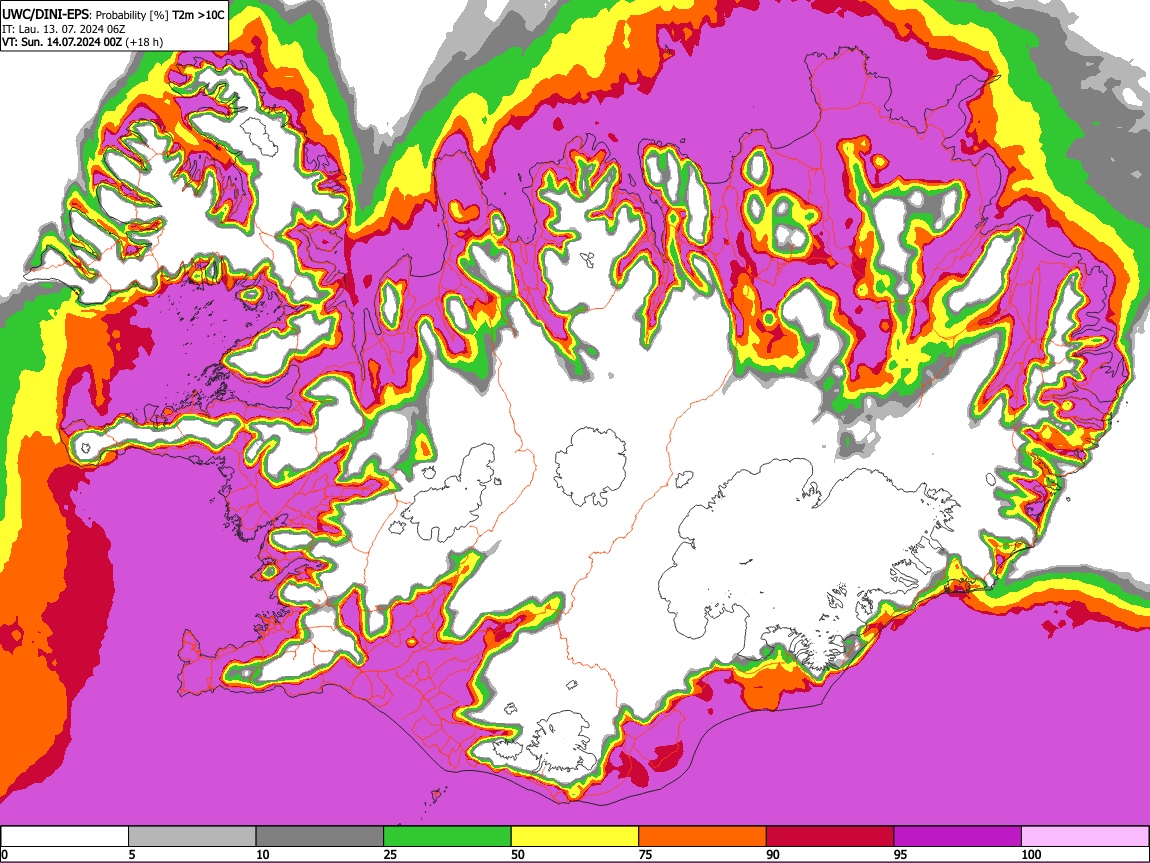Select the yellow 50–75% legend swatch
Viewport: 1150px width, 863px height.
(575, 837)
